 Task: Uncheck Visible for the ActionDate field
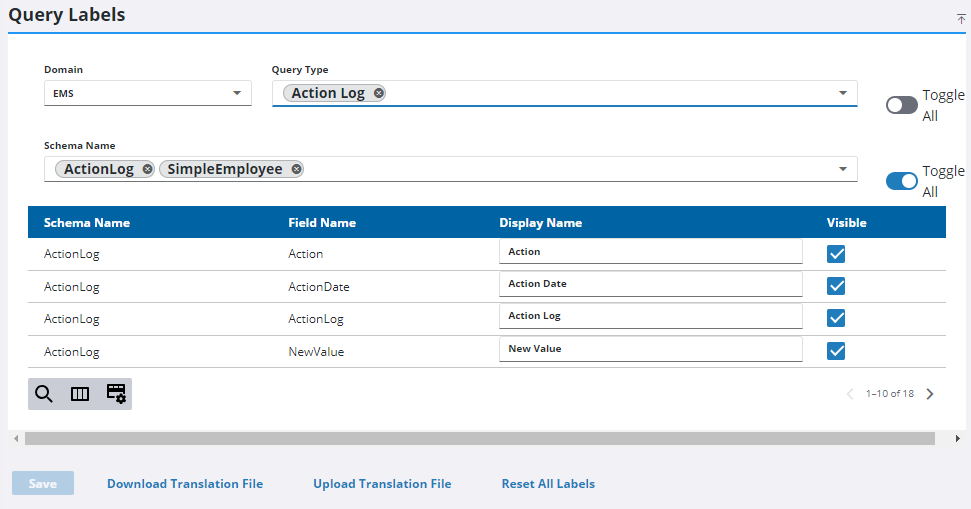tap(837, 286)
